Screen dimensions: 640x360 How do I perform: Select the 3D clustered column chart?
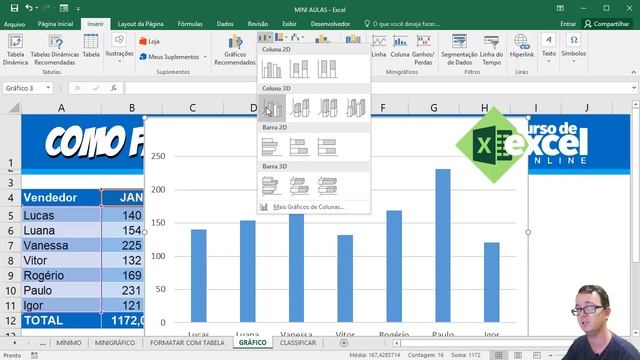[x=272, y=108]
